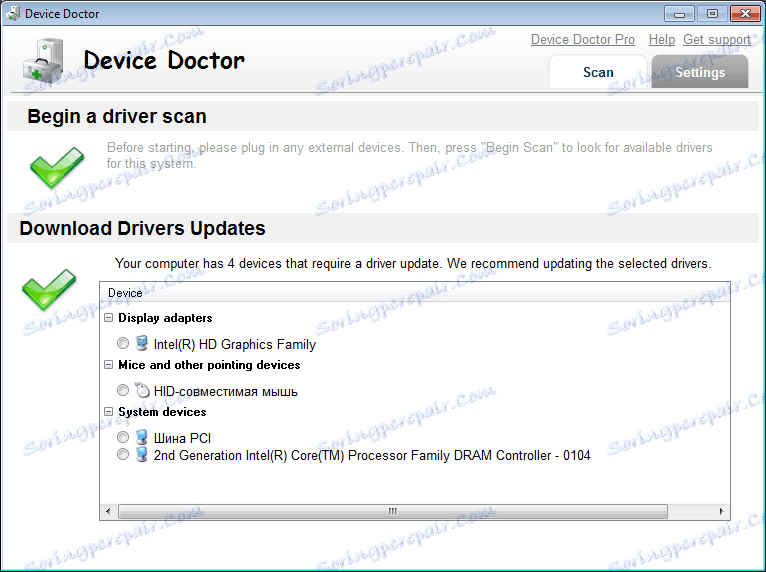Select the Шина PCI radio button

pyautogui.click(x=123, y=437)
